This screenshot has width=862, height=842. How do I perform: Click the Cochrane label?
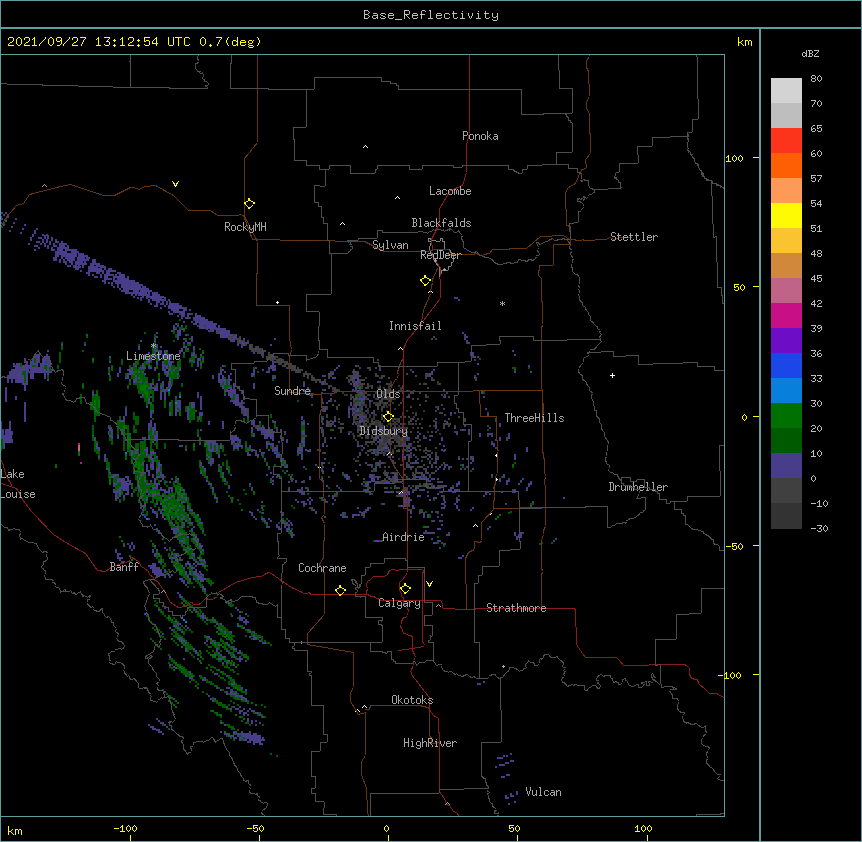tap(322, 568)
